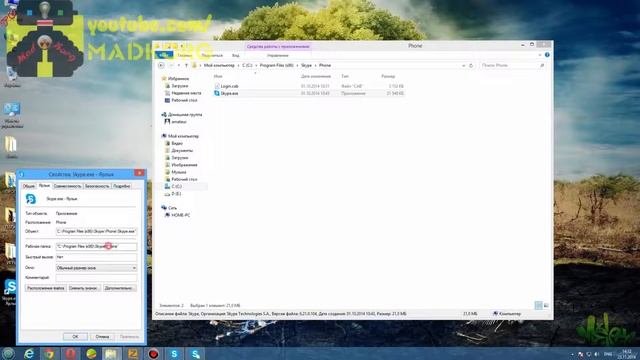Sort by the Дата изменения column header

click(x=316, y=76)
